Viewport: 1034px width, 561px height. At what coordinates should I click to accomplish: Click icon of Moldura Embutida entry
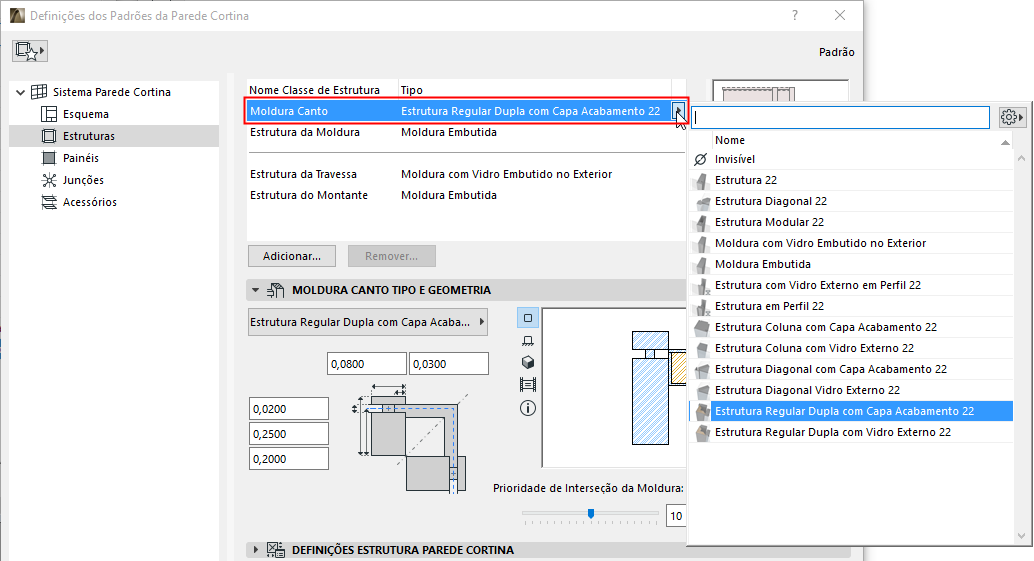point(702,264)
